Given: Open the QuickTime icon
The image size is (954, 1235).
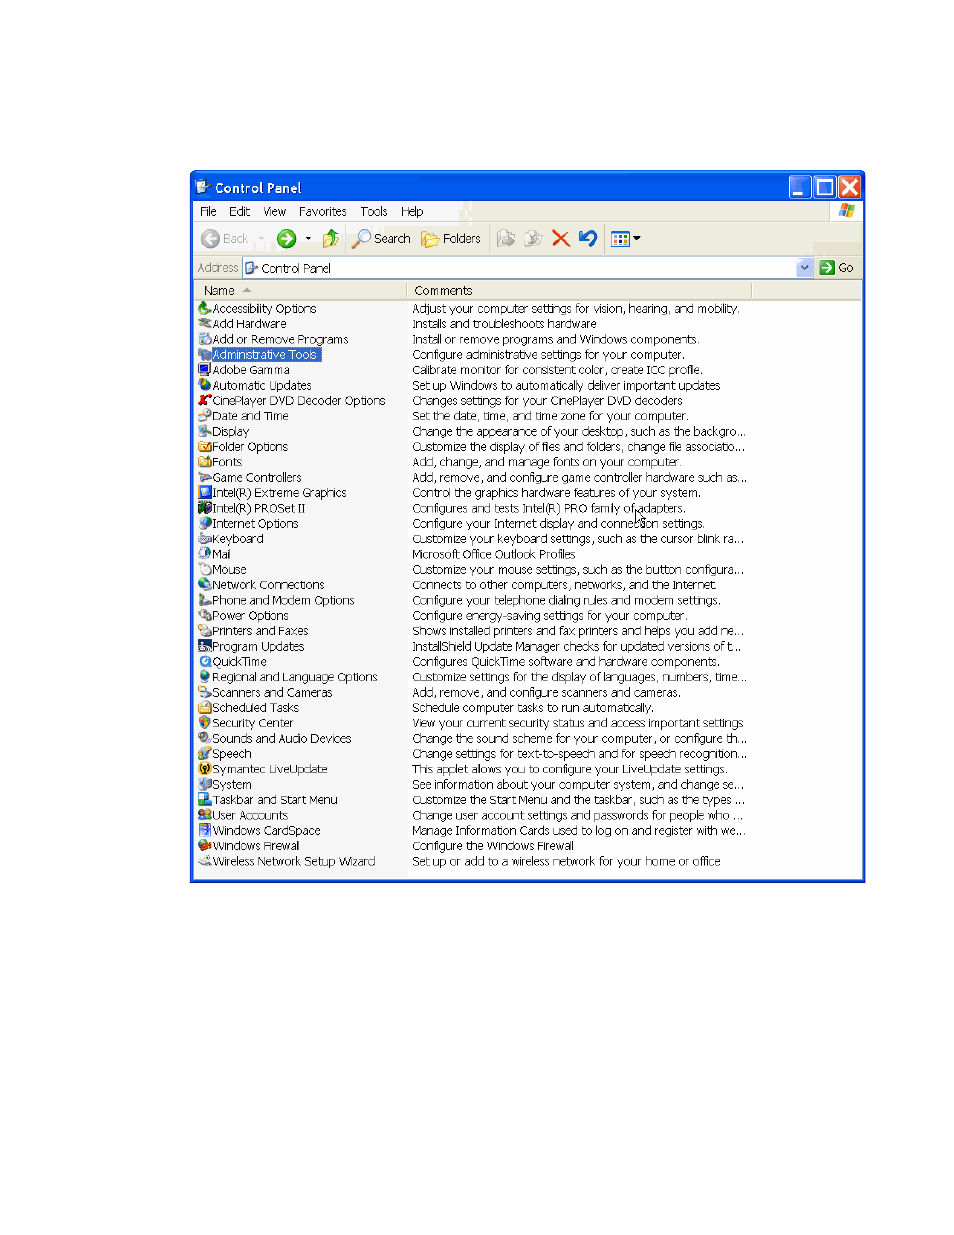Looking at the screenshot, I should coord(205,662).
